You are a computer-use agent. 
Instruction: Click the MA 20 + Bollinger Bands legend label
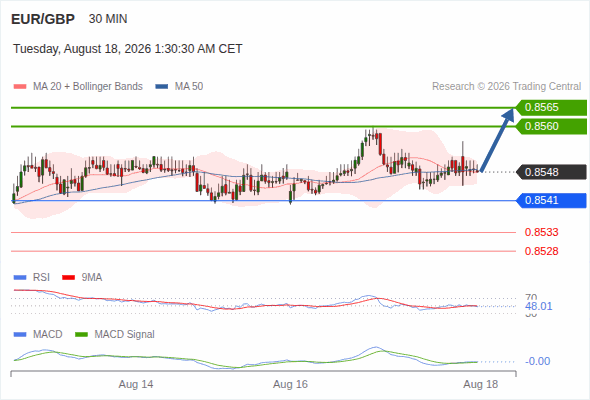point(88,87)
